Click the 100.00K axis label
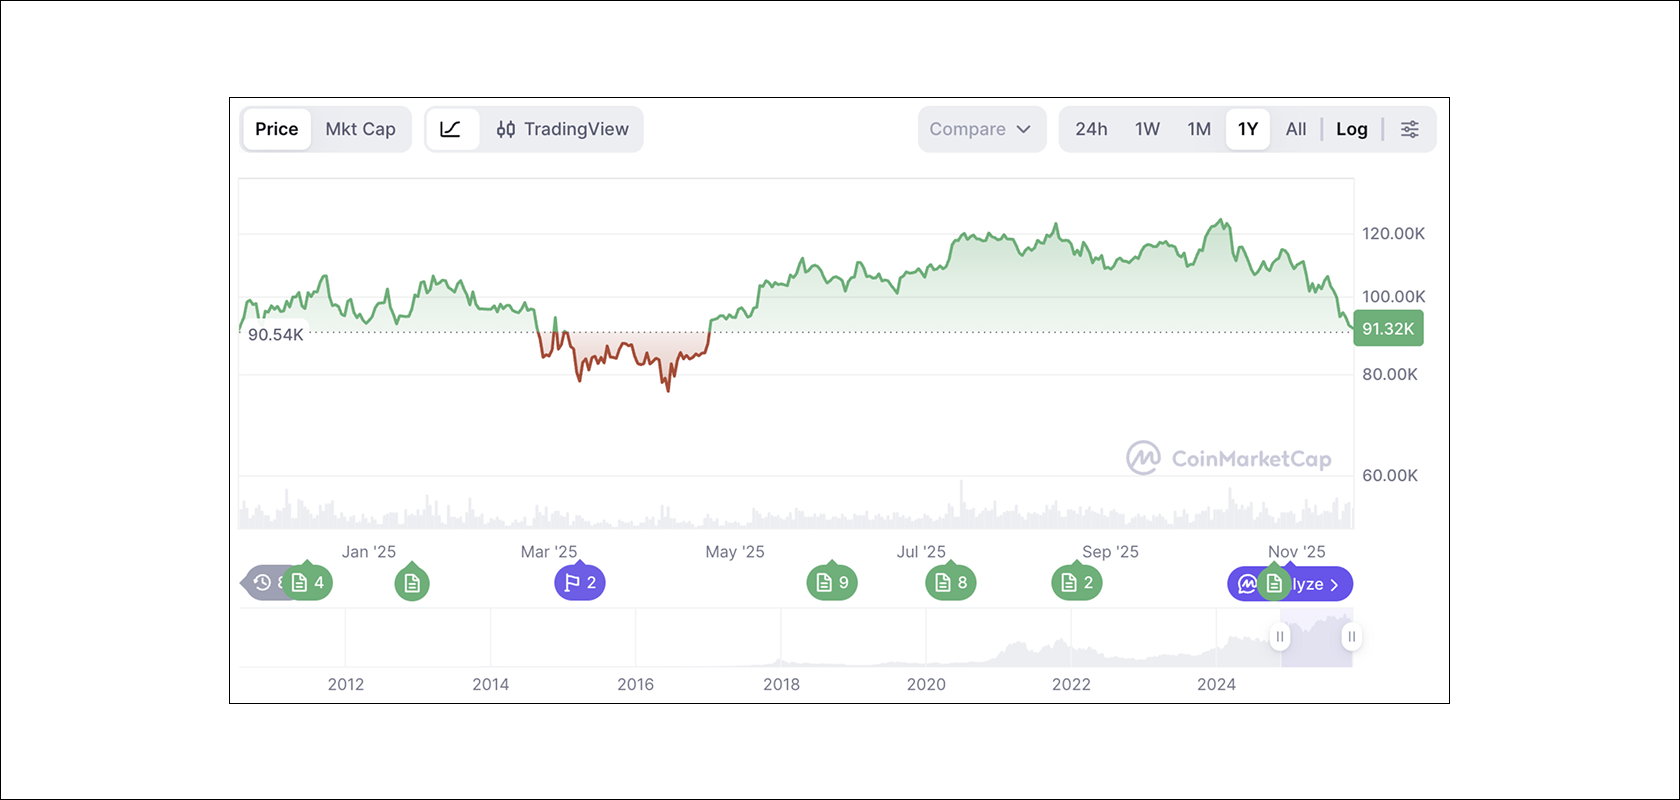The width and height of the screenshot is (1680, 800). (x=1393, y=297)
